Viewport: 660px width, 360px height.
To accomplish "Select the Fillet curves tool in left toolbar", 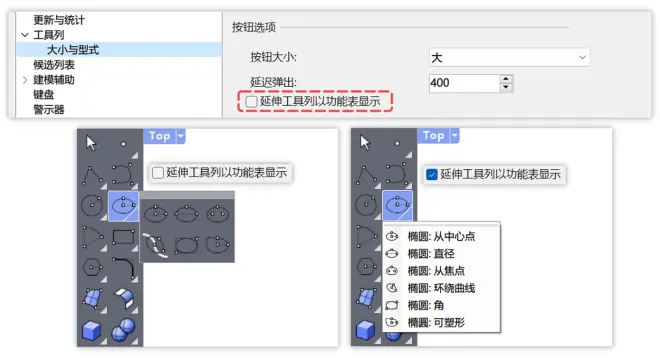I will click(x=124, y=268).
